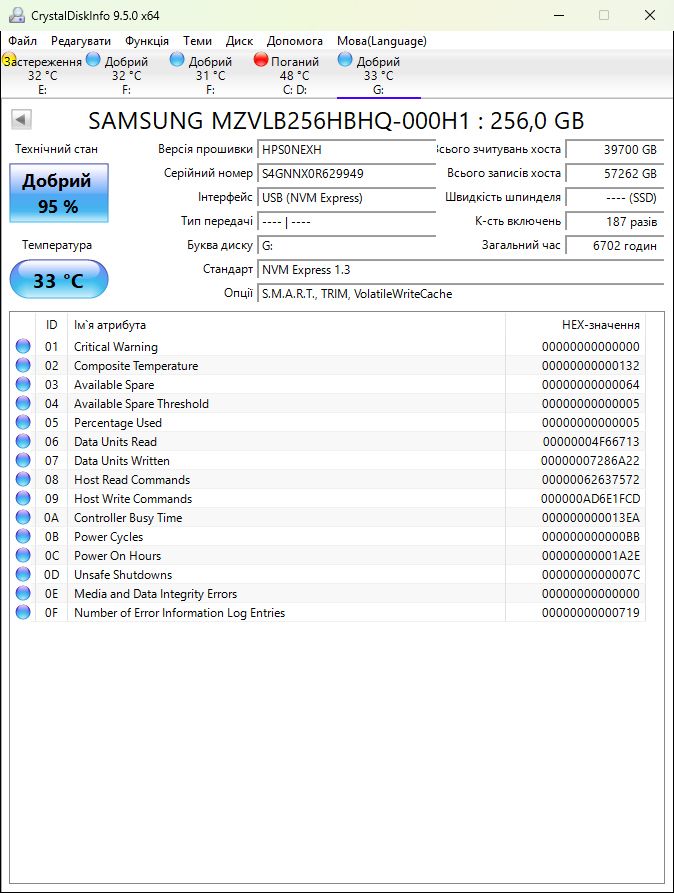Click the status circle for Controller Busy Time

click(x=23, y=517)
